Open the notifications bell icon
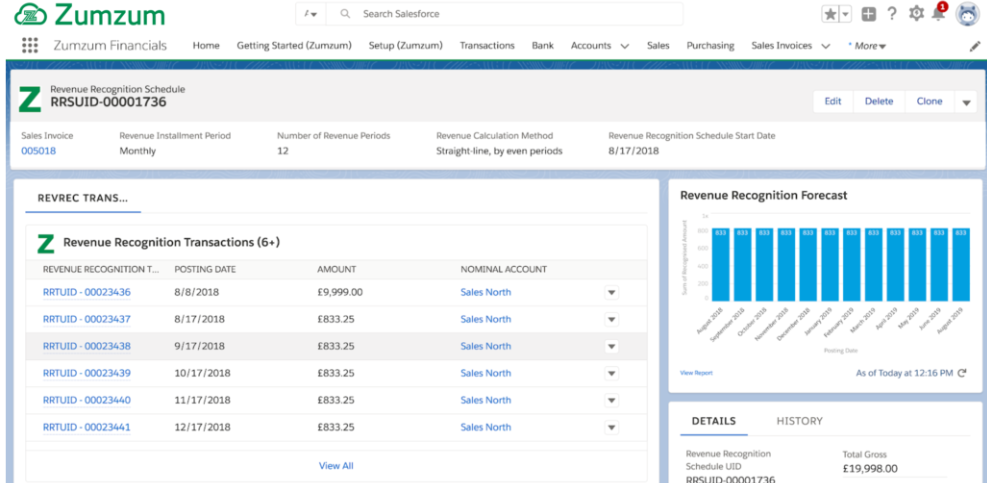The height and width of the screenshot is (483, 987). click(x=939, y=13)
